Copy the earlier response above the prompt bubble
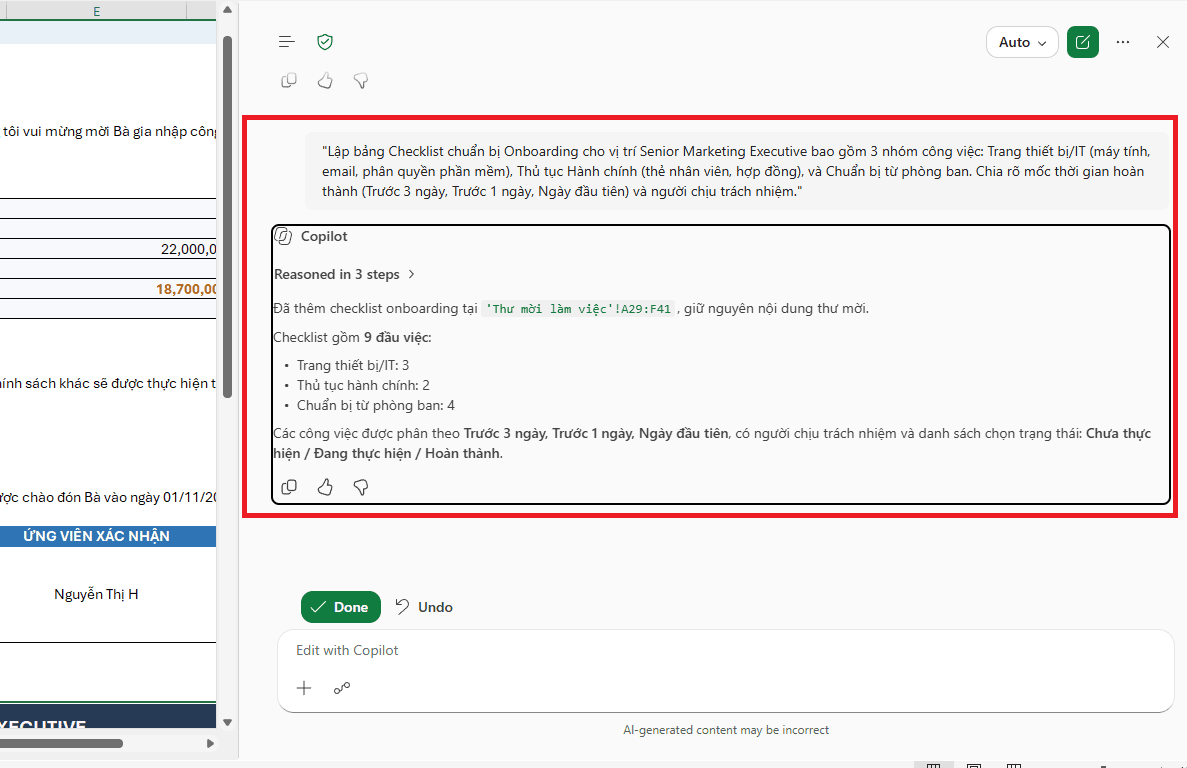This screenshot has height=768, width=1187. click(288, 80)
